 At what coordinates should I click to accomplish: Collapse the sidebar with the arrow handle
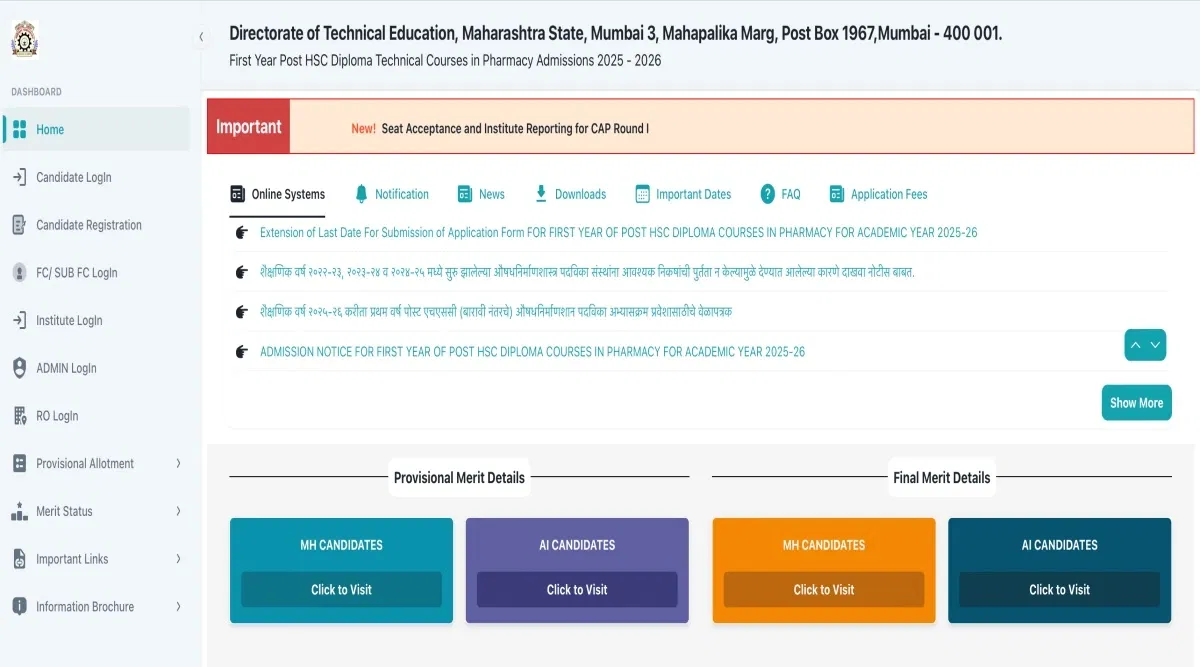[x=201, y=37]
